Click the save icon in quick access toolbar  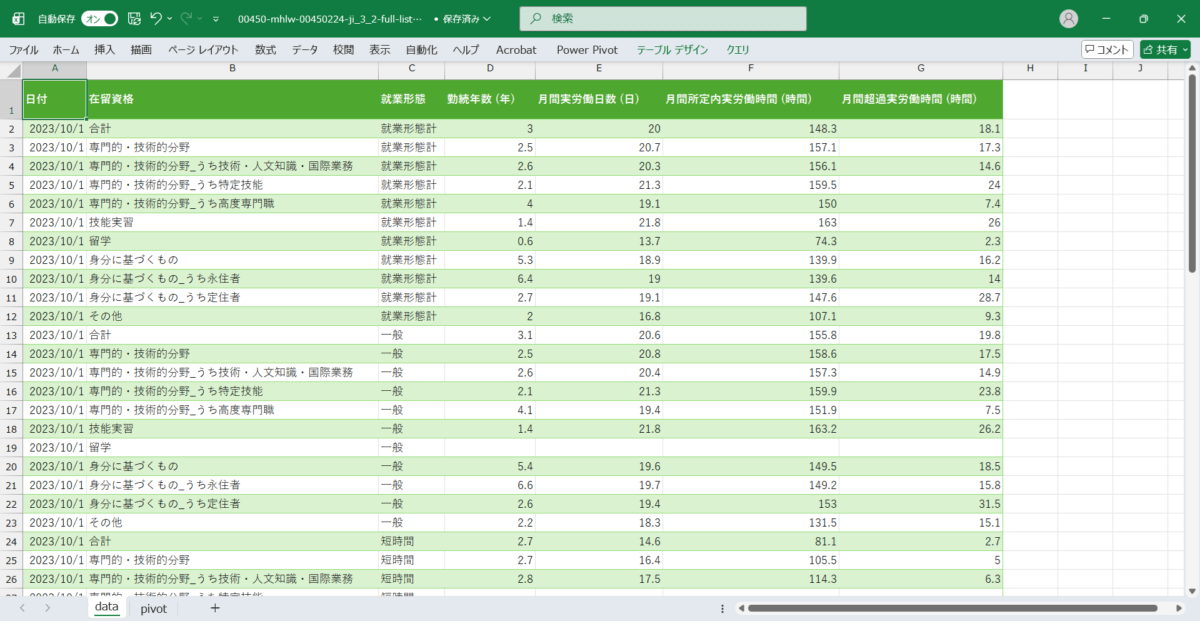coord(134,18)
